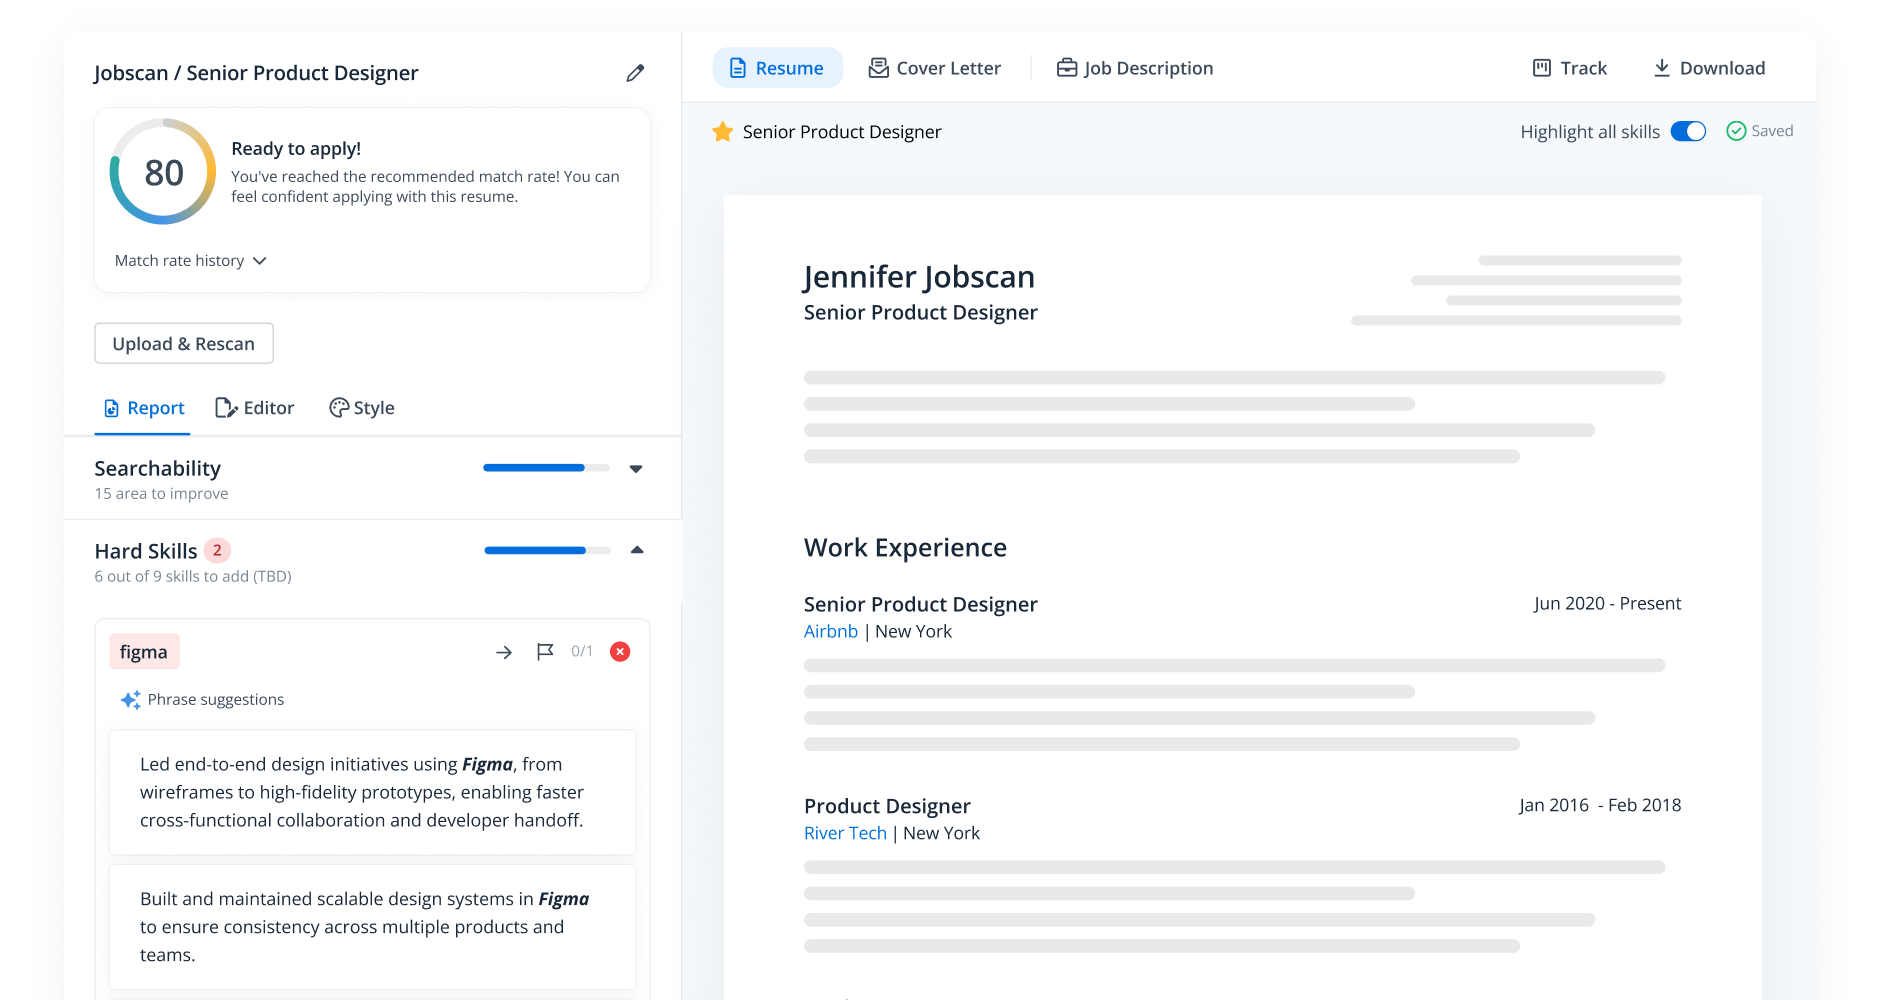Click the arrow icon in figma row
The height and width of the screenshot is (1000, 1880).
[504, 652]
